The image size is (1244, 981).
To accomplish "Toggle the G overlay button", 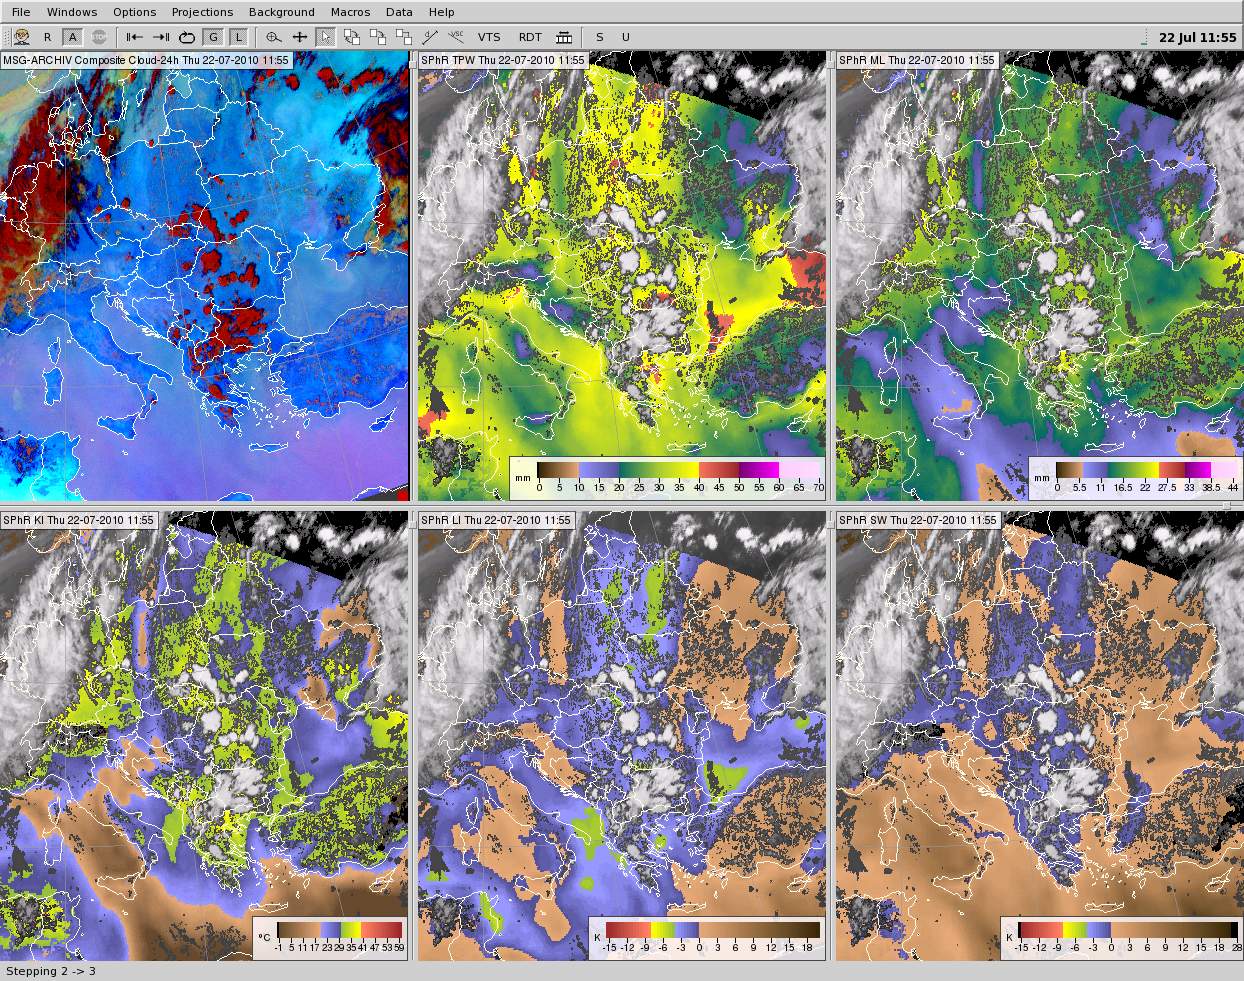I will point(213,37).
